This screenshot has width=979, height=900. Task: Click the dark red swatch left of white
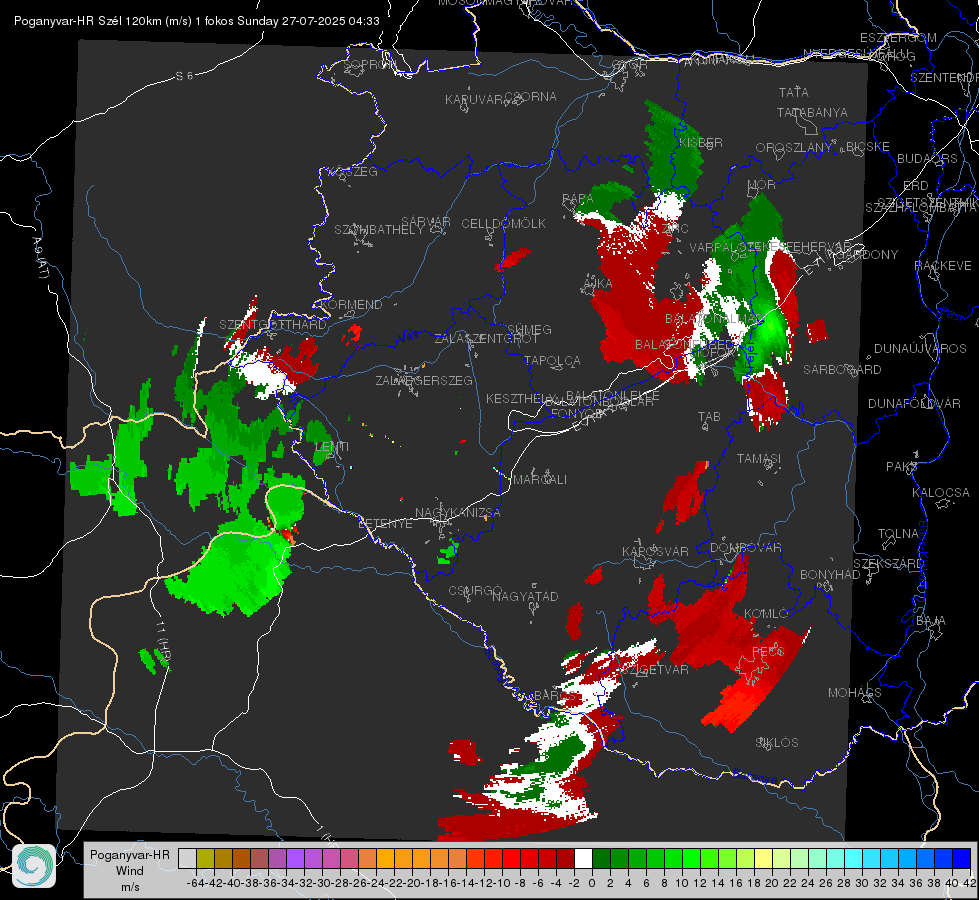tap(565, 859)
